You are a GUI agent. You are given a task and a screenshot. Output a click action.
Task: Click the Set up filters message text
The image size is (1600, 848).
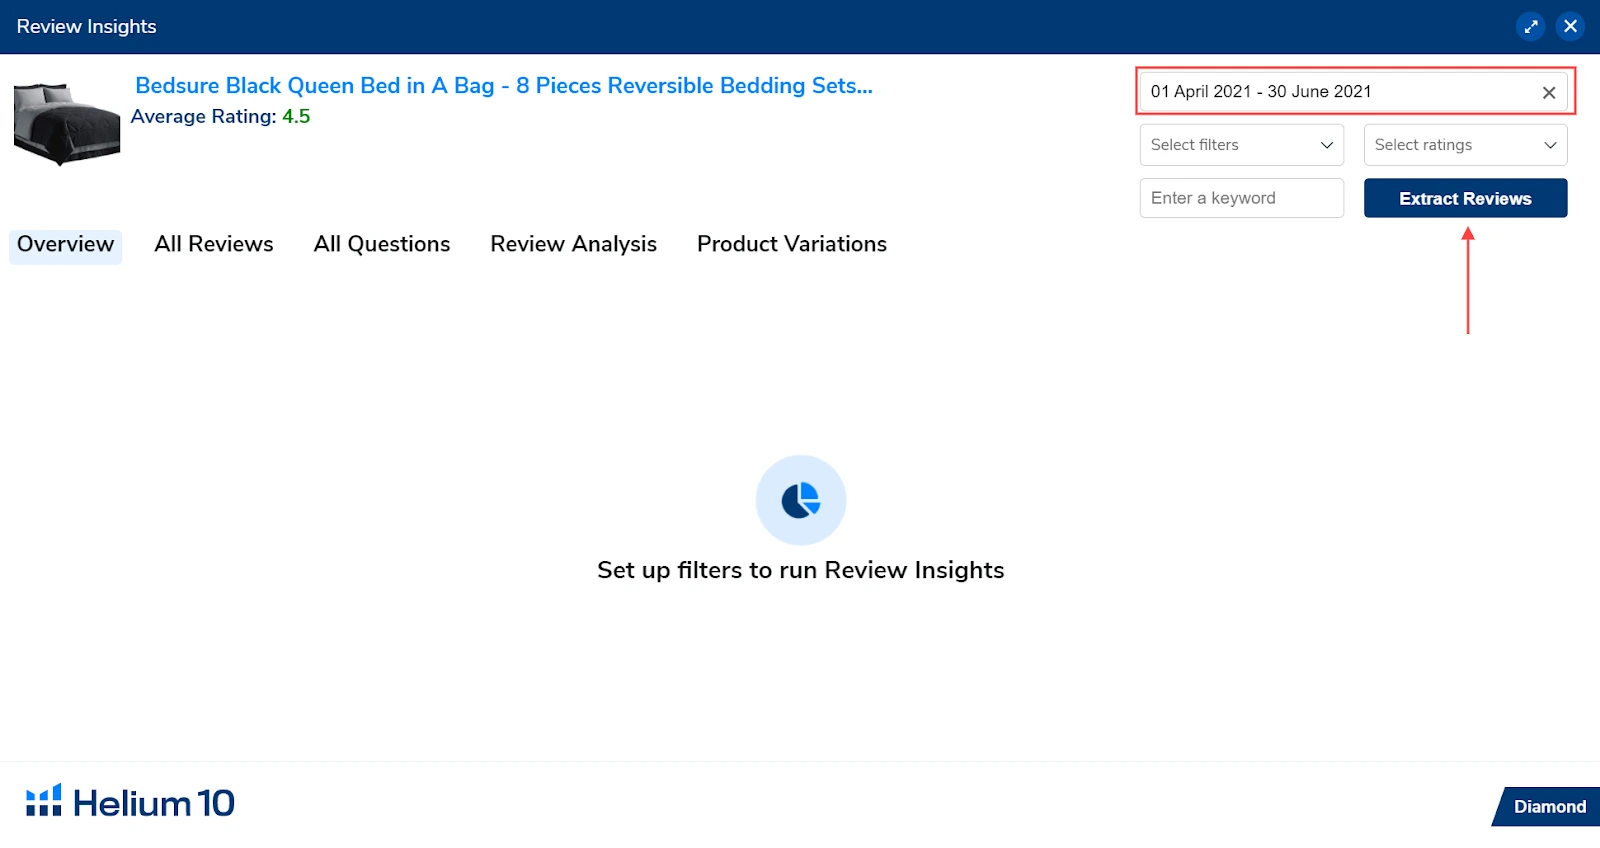[x=800, y=570]
